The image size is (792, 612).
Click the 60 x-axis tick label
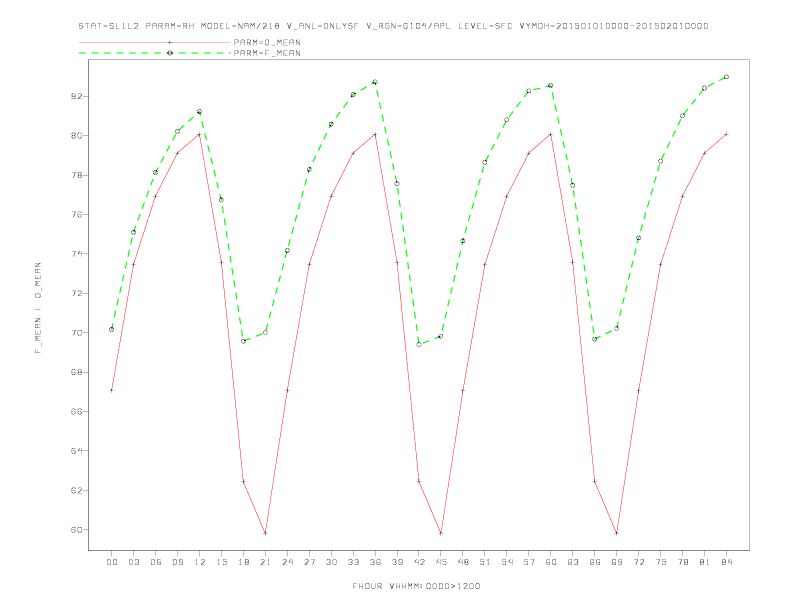(551, 562)
